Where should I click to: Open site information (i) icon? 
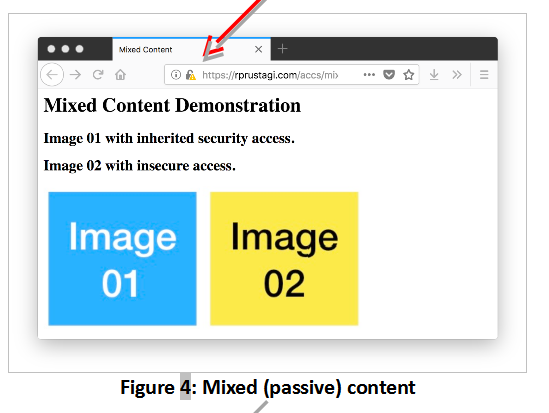point(176,75)
